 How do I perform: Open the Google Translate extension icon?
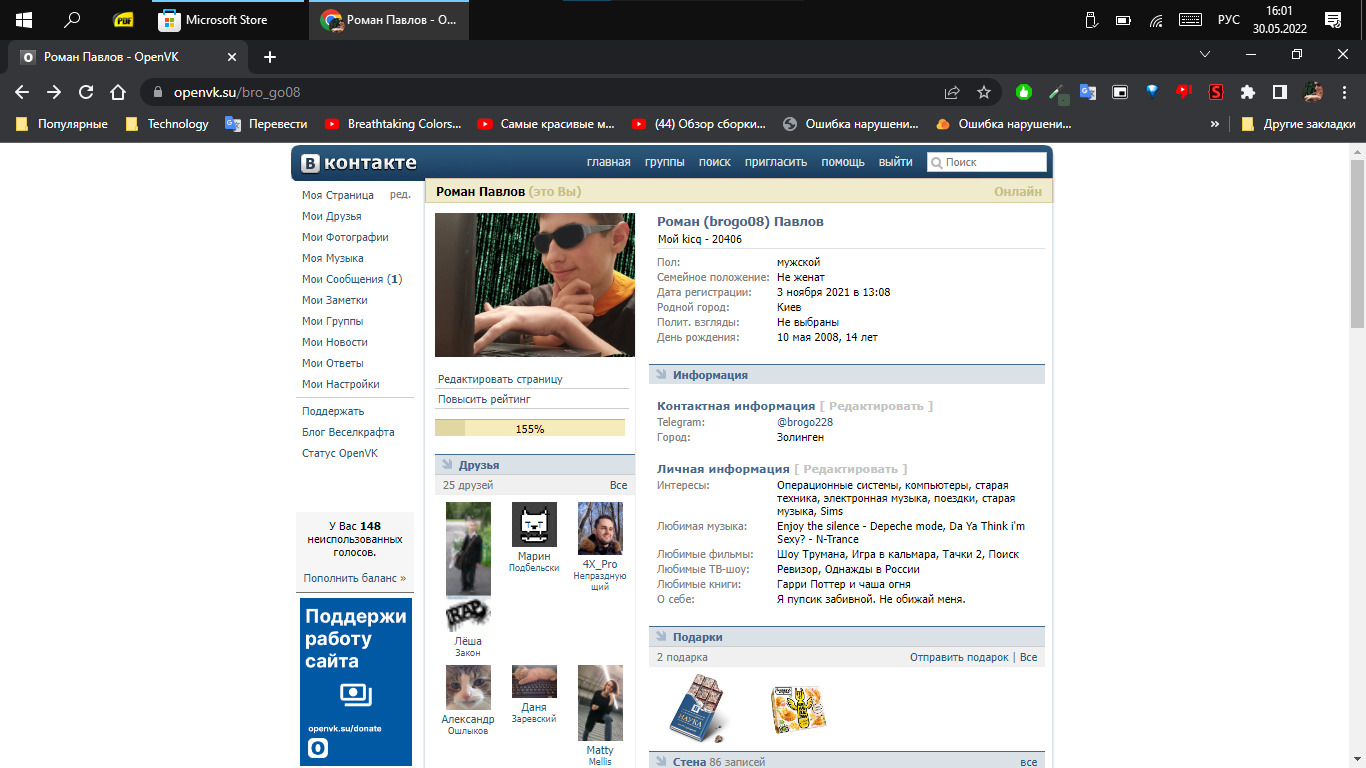point(1088,92)
